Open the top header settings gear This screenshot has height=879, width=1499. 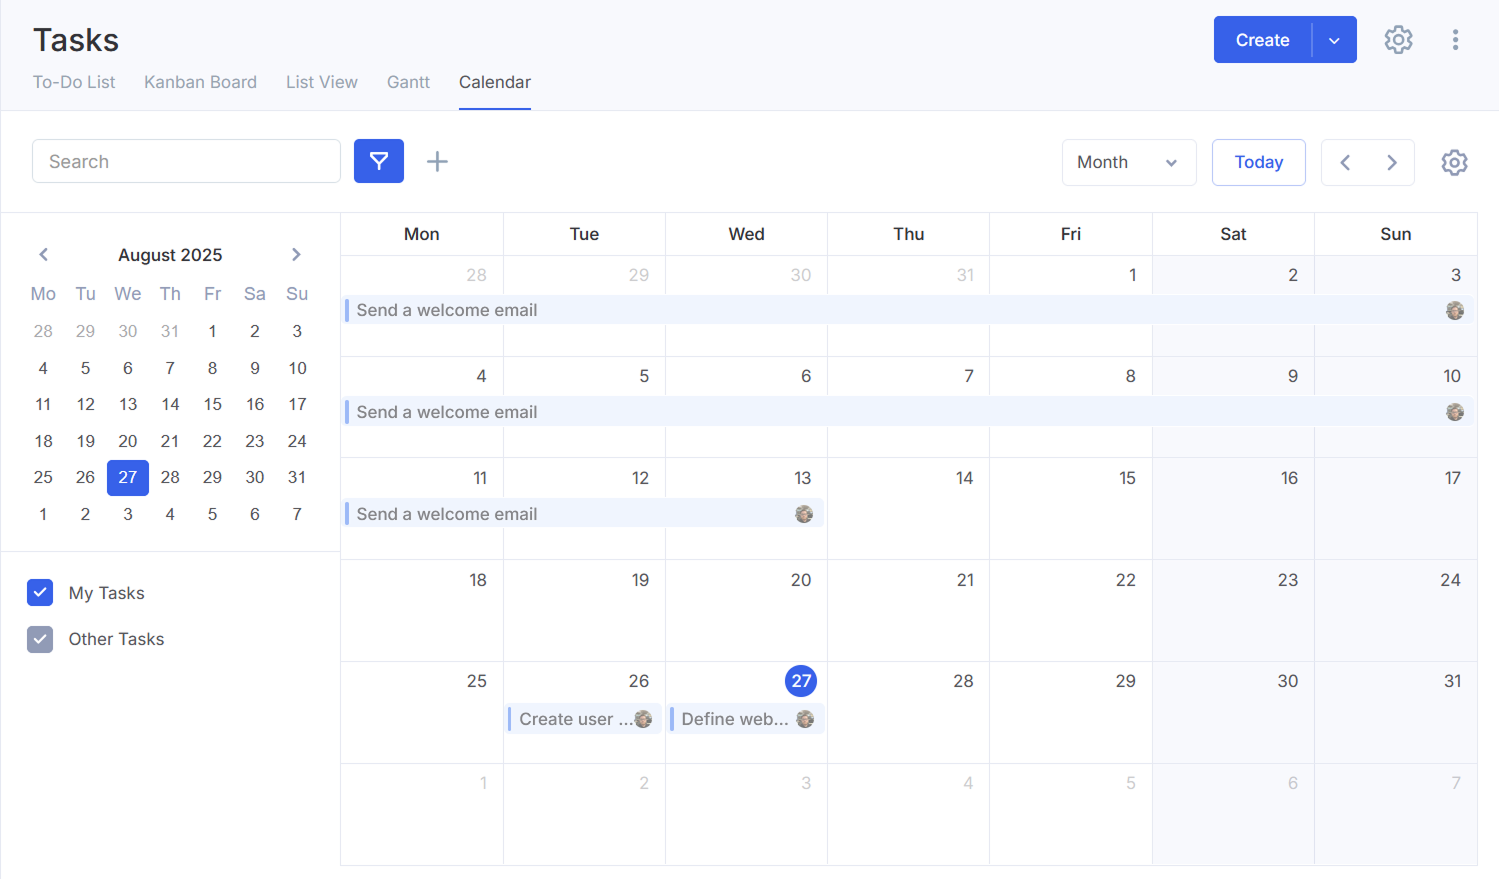(1398, 40)
